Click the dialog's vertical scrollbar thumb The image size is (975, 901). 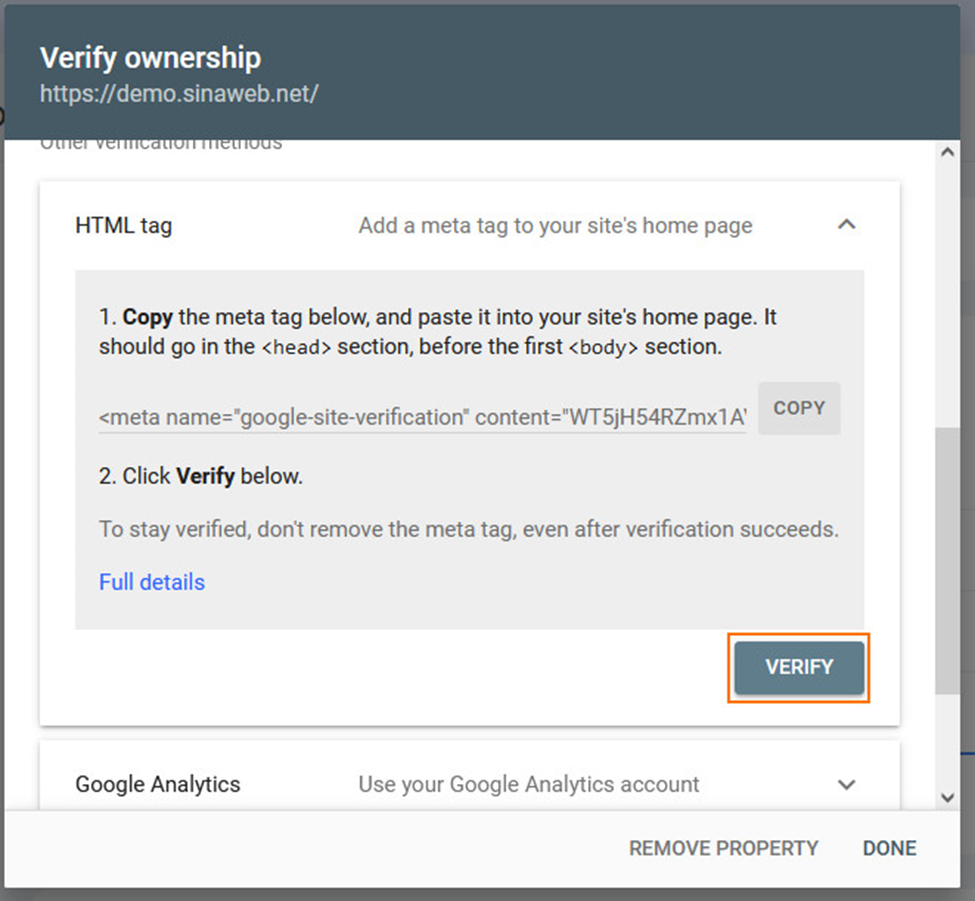[947, 560]
